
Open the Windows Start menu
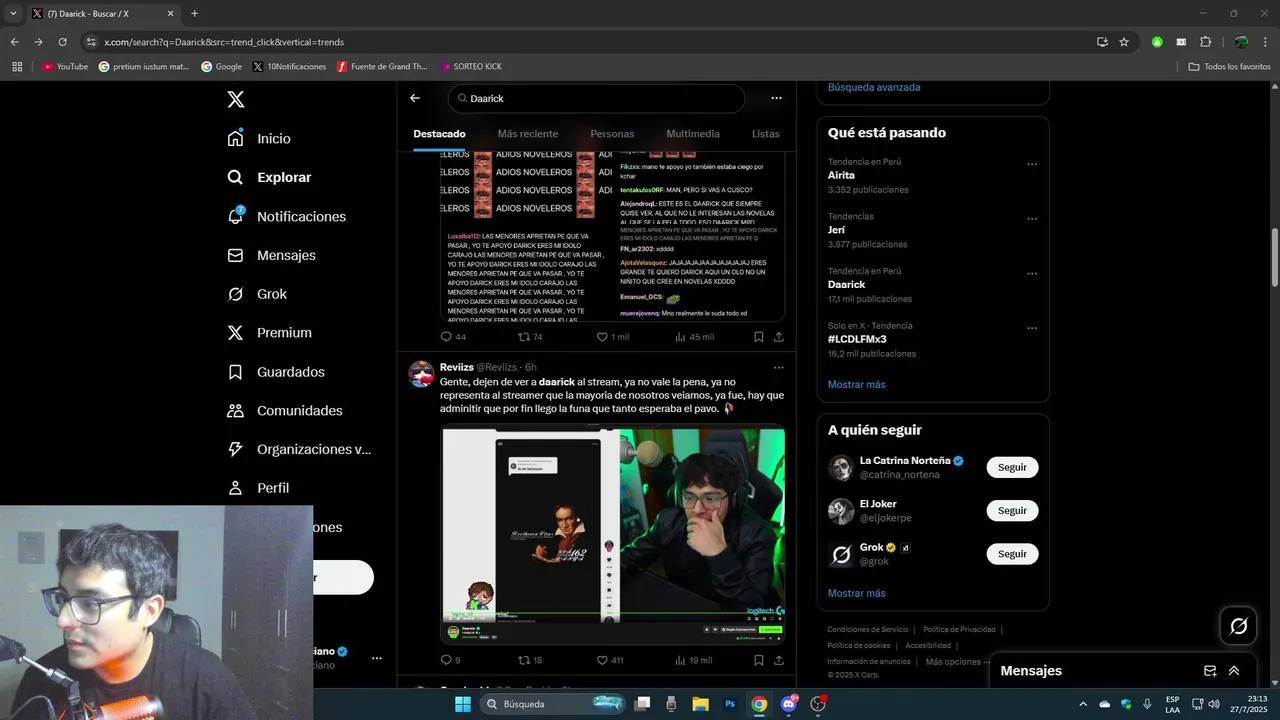click(x=463, y=704)
